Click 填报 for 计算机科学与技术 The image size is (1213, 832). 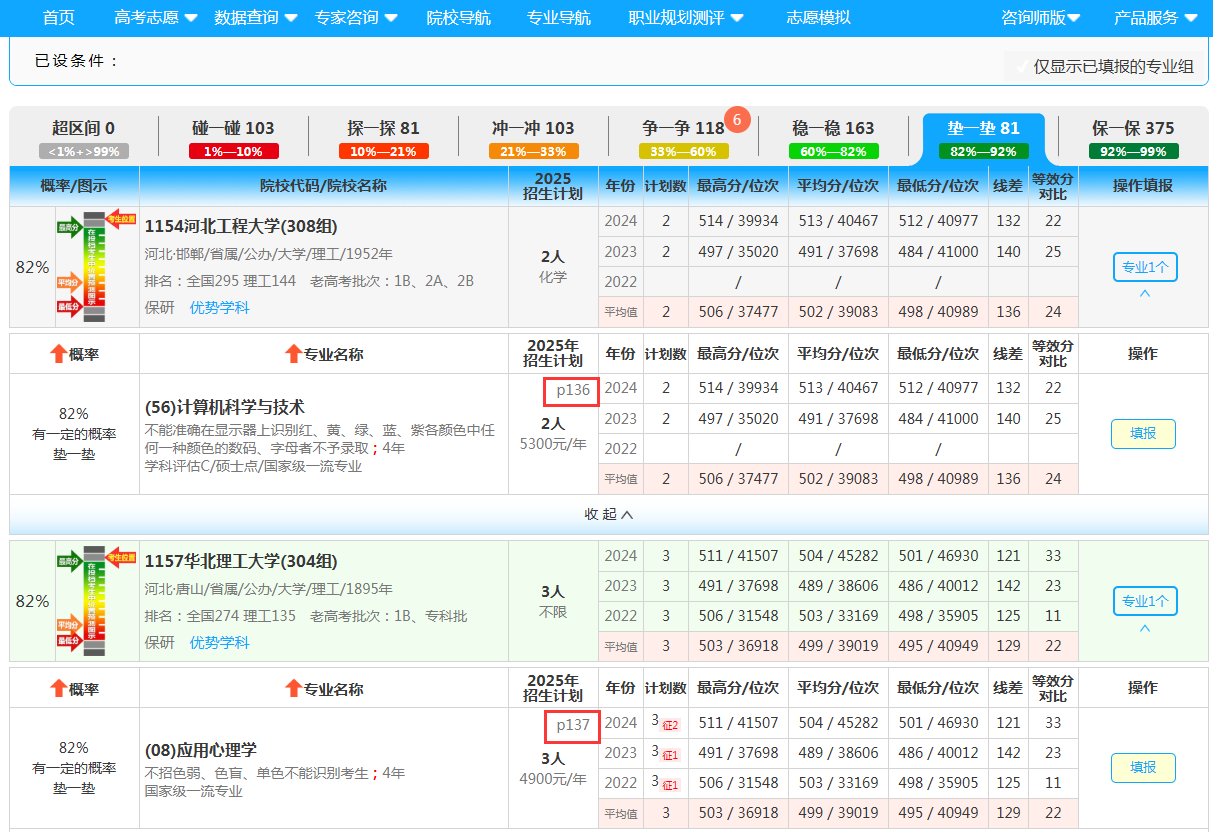click(1143, 433)
